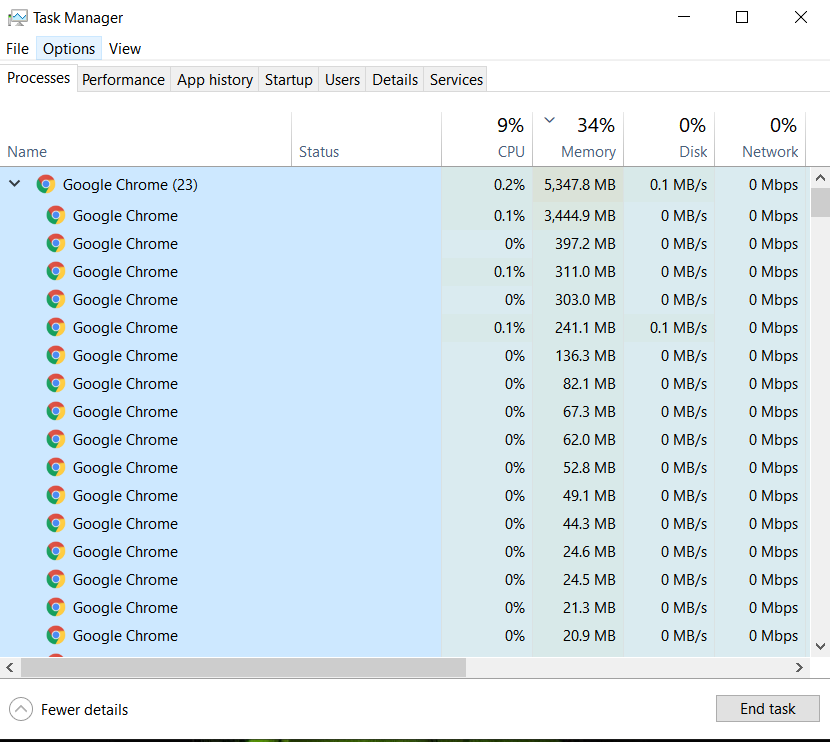Open the File menu

click(x=17, y=49)
